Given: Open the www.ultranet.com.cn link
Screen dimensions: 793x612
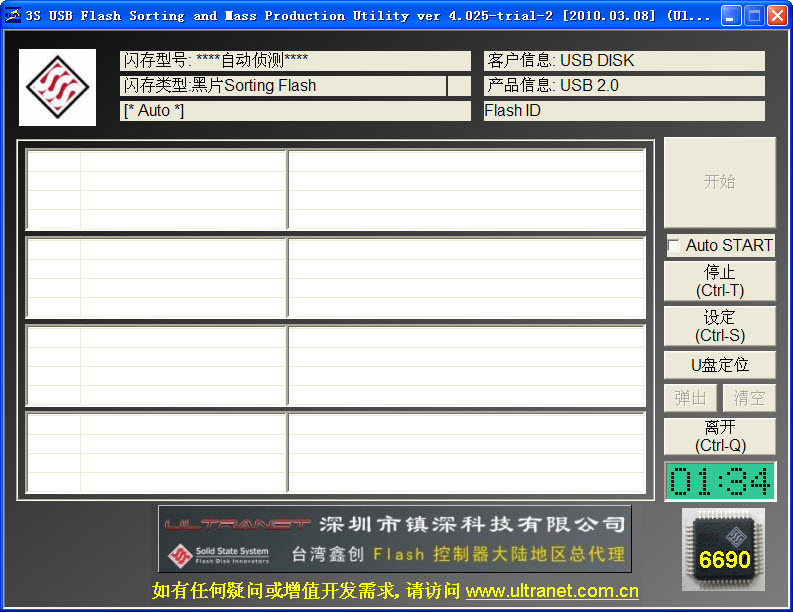Looking at the screenshot, I should 552,591.
